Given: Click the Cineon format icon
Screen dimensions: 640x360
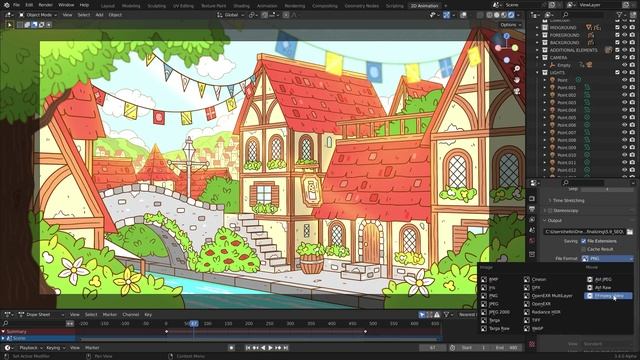Looking at the screenshot, I should [527, 280].
